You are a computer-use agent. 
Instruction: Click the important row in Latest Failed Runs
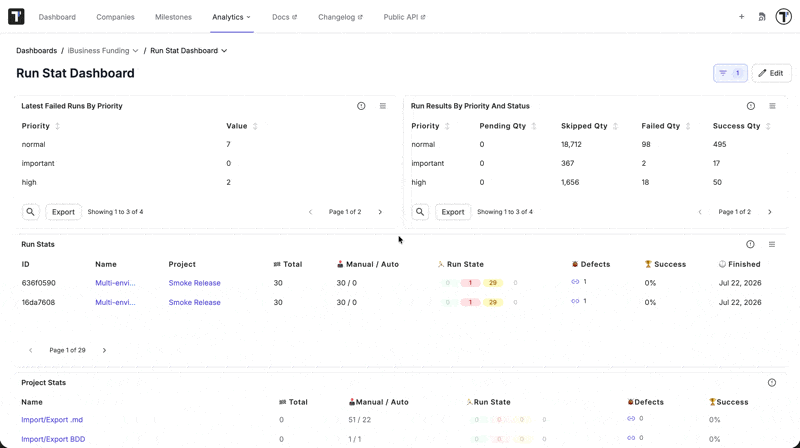pyautogui.click(x=206, y=164)
